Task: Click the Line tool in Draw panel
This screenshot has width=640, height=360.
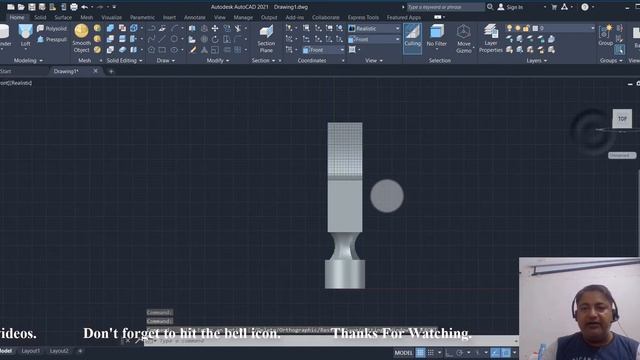Action: (162, 39)
